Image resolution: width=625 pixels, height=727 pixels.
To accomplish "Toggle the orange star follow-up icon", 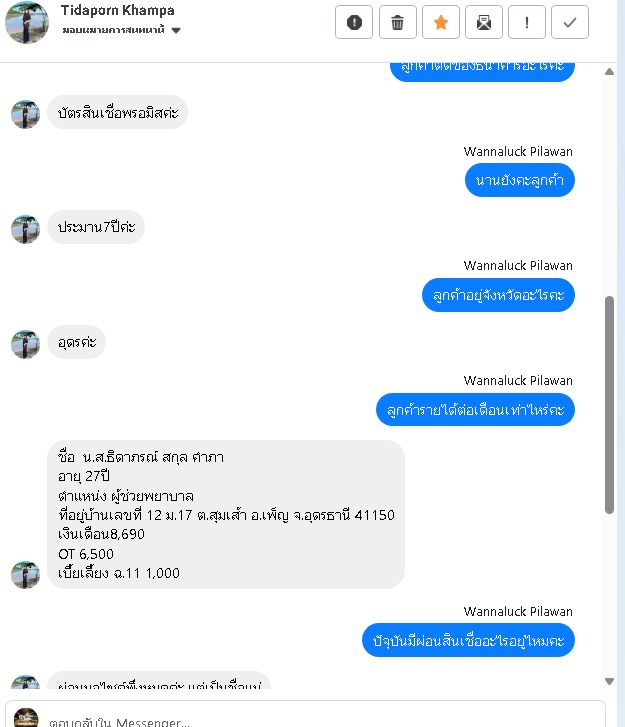I will click(440, 22).
